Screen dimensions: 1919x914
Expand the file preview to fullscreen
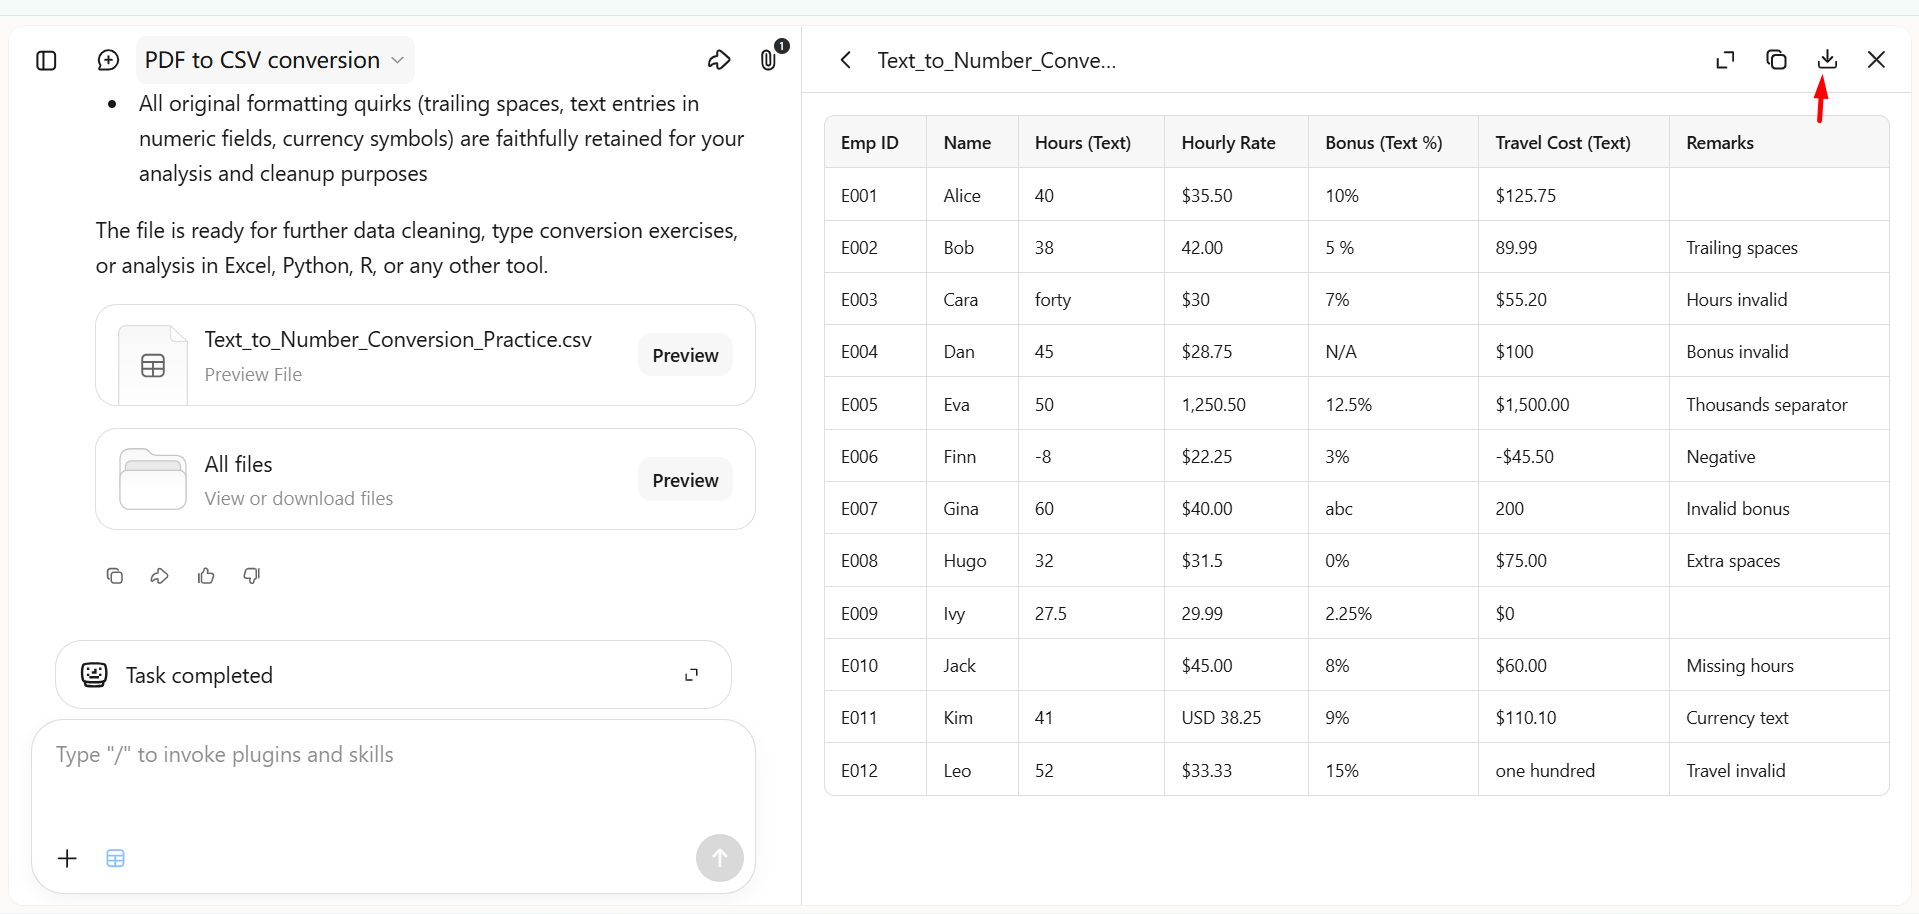click(x=1725, y=60)
